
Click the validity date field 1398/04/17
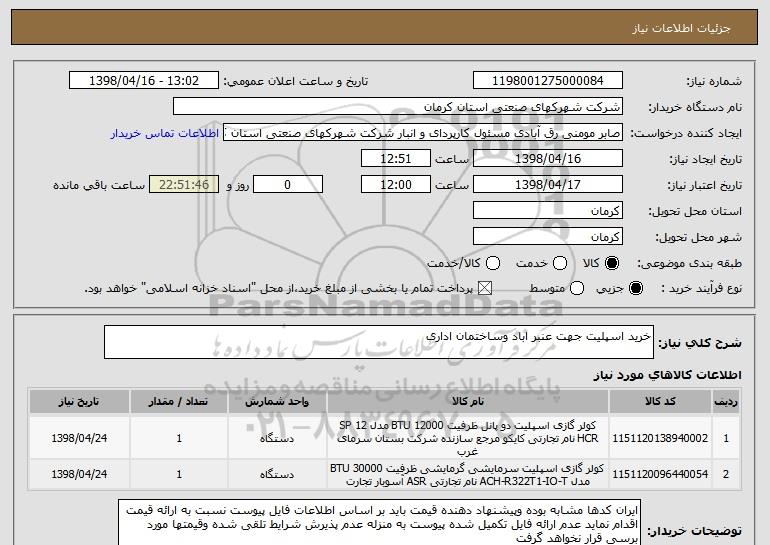tap(548, 185)
